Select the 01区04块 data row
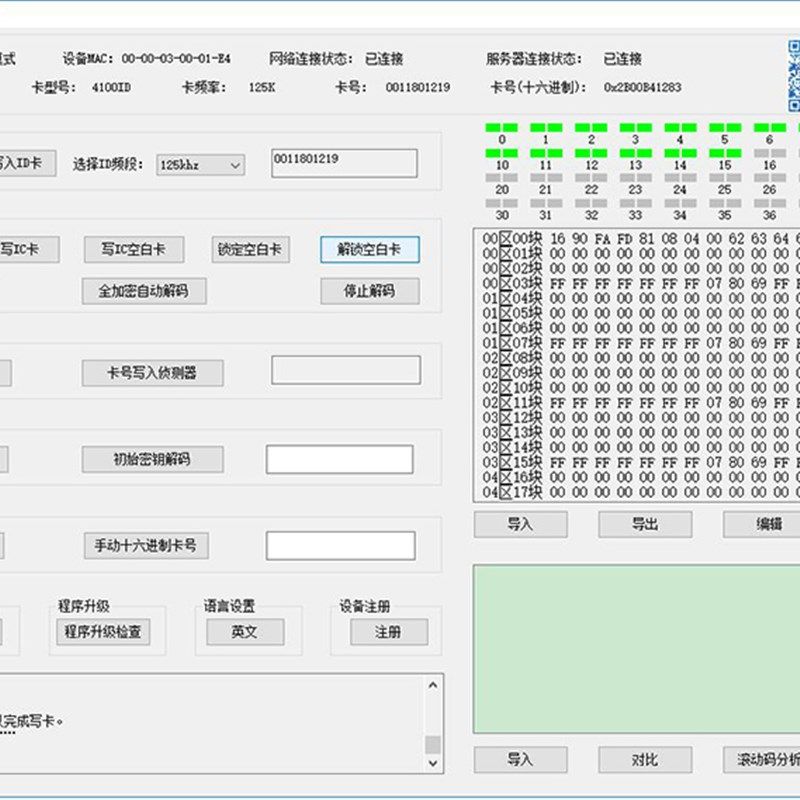Image resolution: width=800 pixels, height=800 pixels. (641, 298)
